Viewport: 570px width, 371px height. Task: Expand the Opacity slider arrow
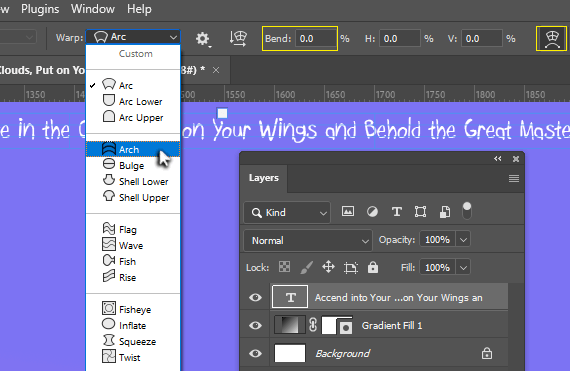(463, 240)
